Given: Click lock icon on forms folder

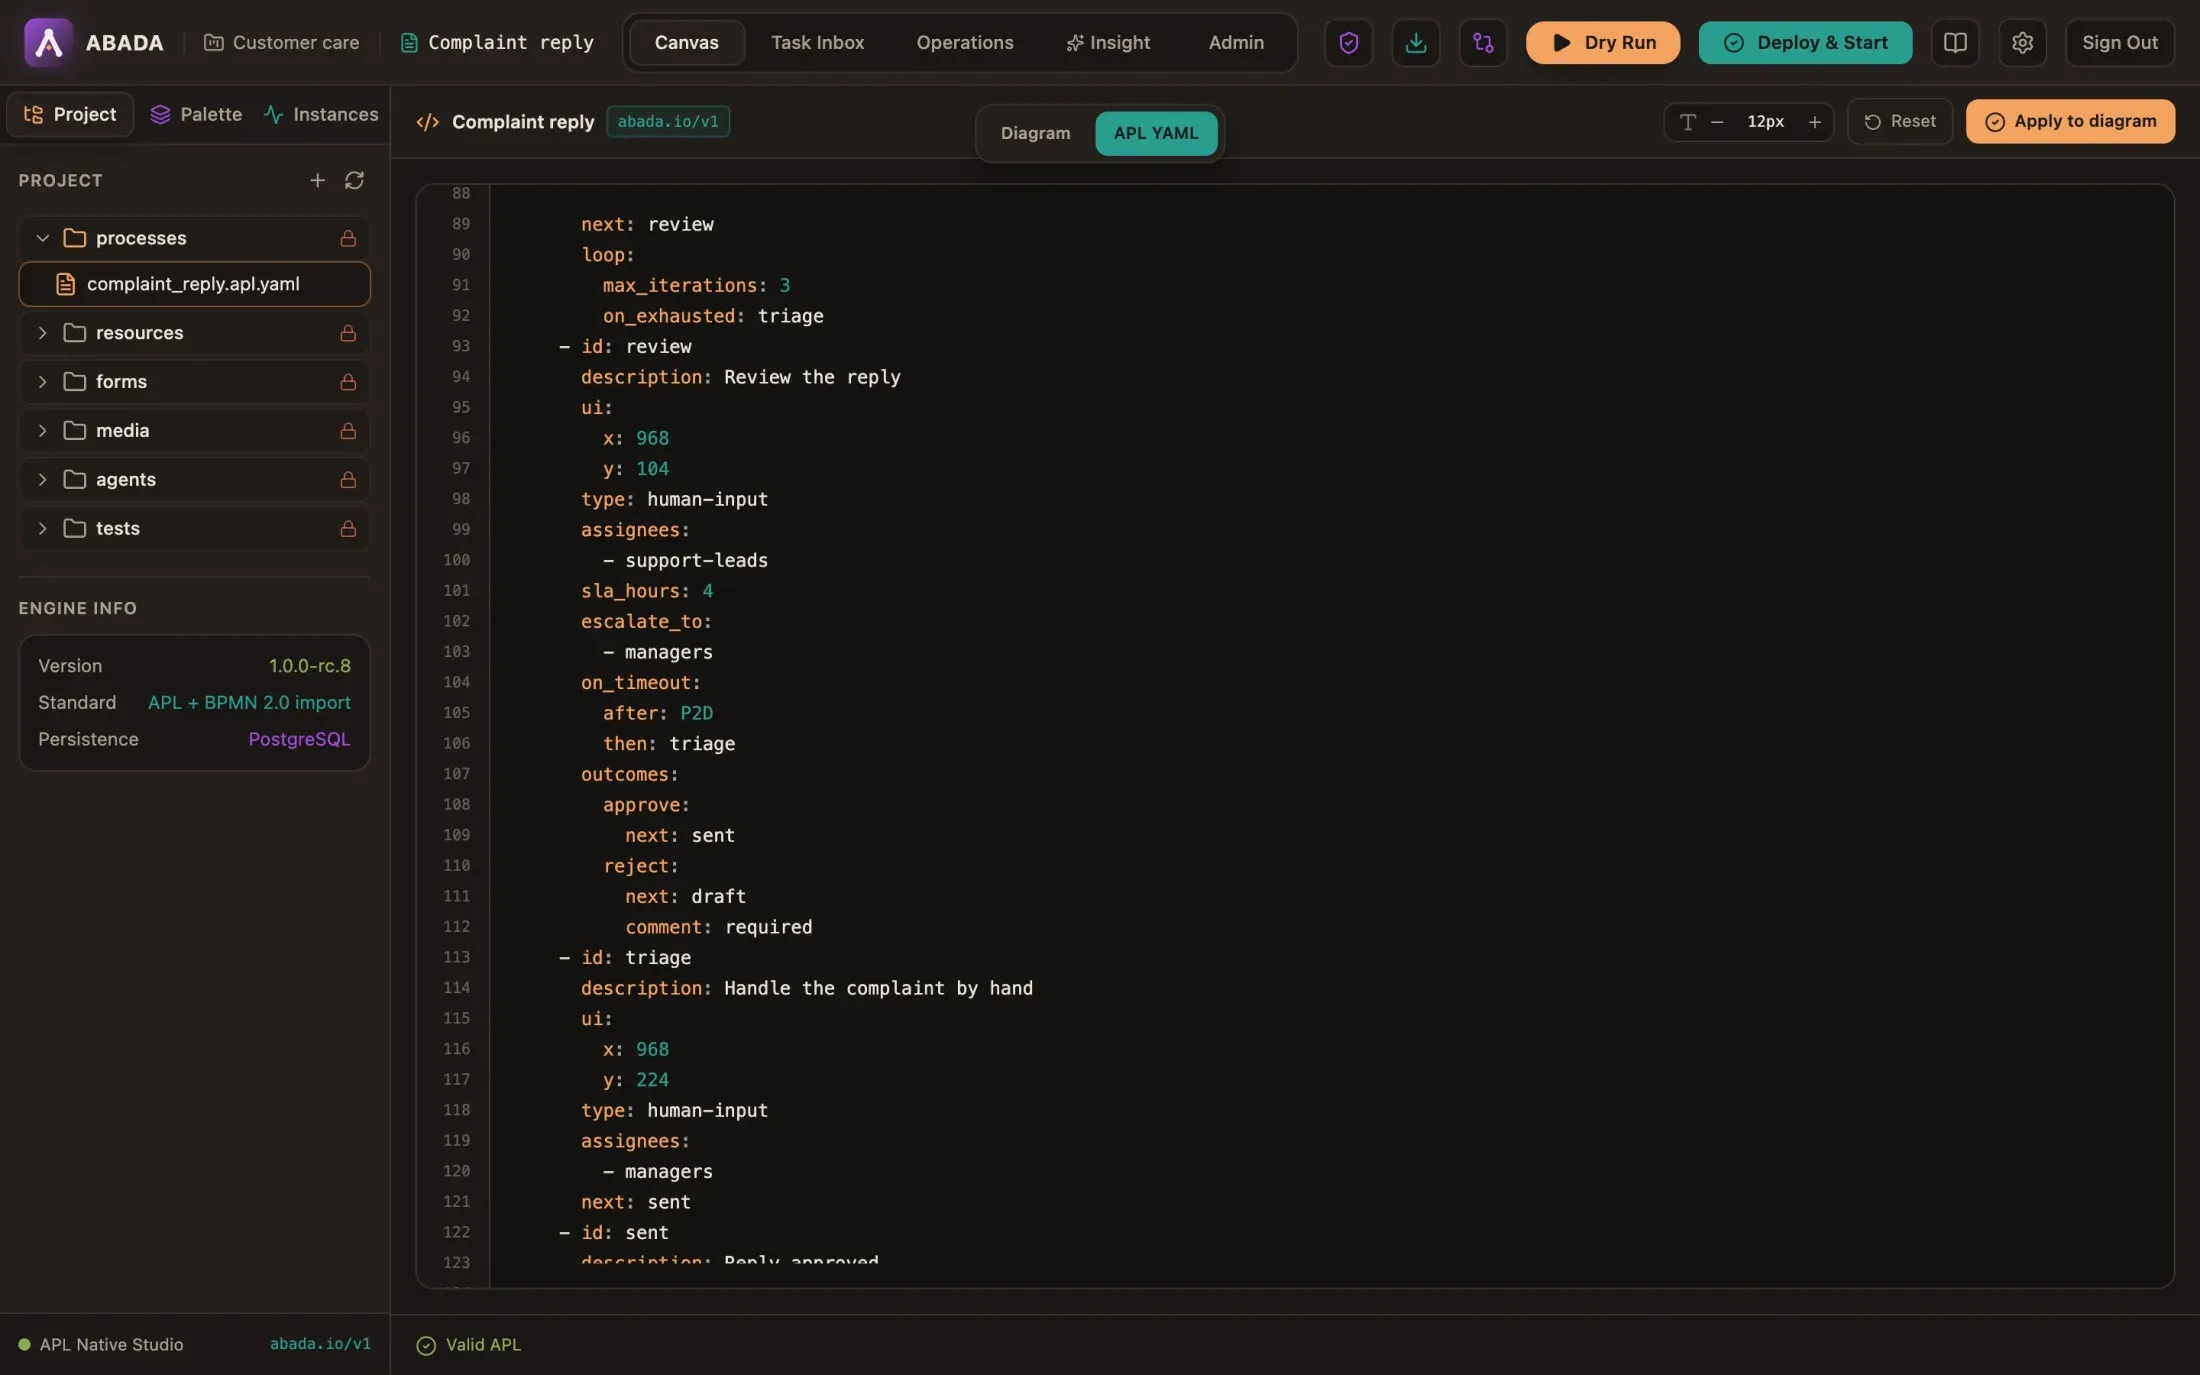Looking at the screenshot, I should [x=347, y=382].
